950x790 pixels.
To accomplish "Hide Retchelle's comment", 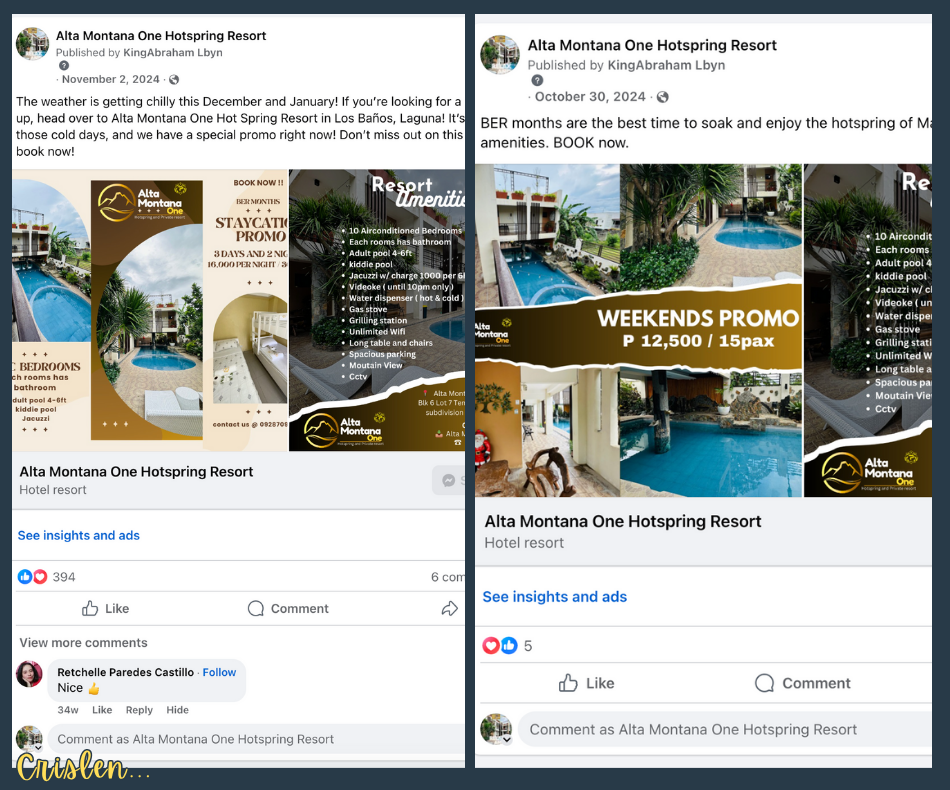I will coord(178,710).
